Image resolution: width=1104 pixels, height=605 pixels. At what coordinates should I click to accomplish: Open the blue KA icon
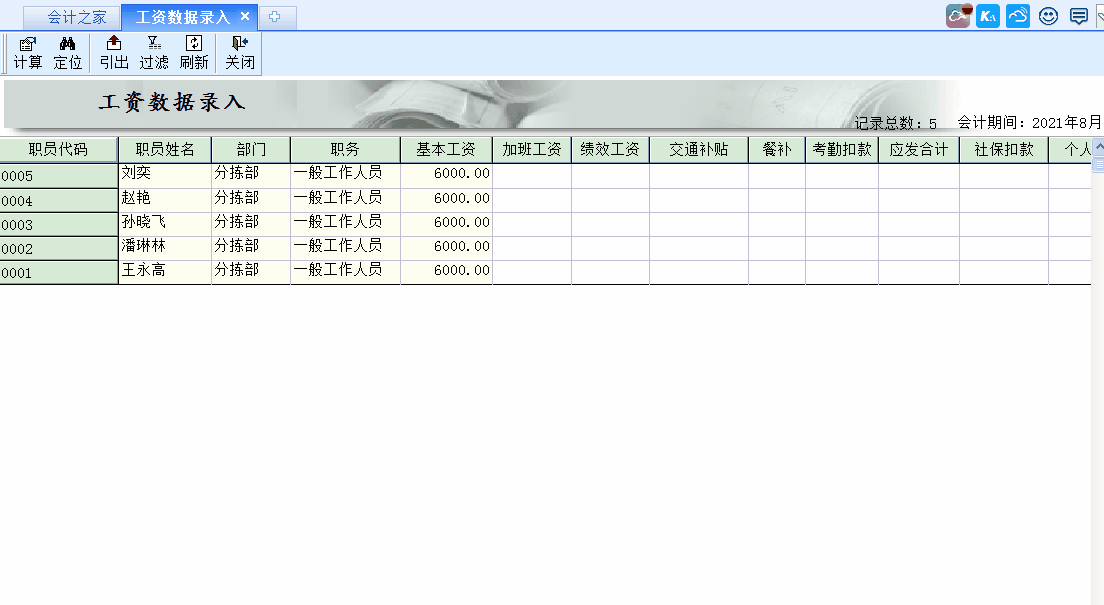(x=988, y=16)
